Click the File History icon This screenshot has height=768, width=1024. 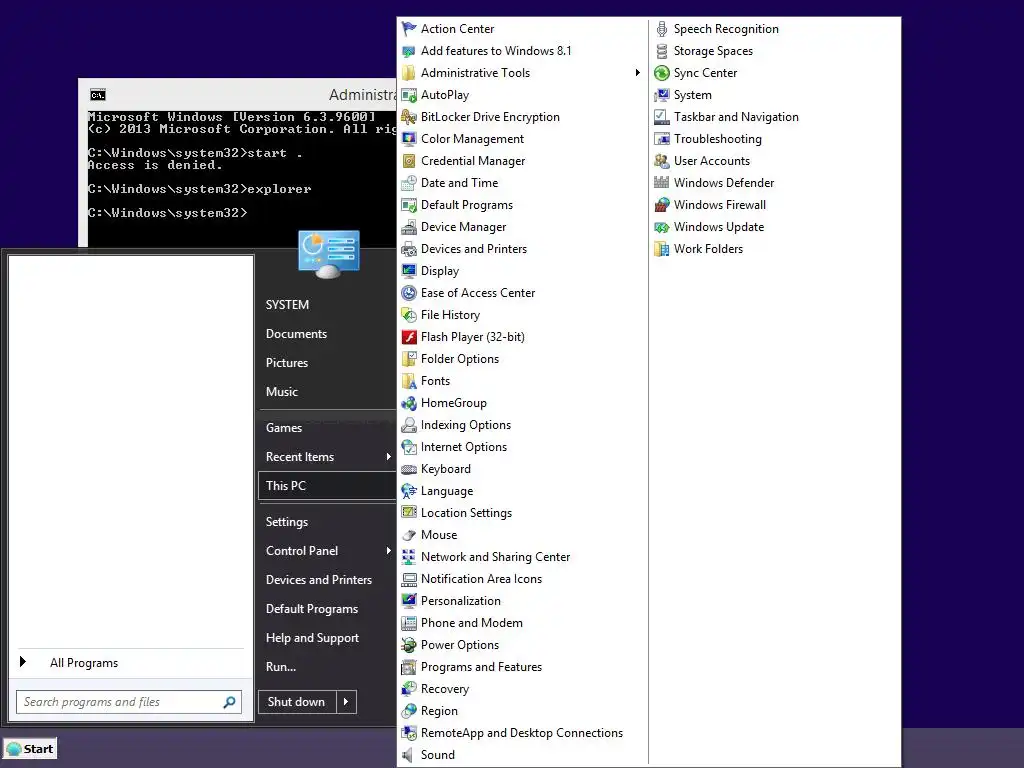pyautogui.click(x=409, y=315)
